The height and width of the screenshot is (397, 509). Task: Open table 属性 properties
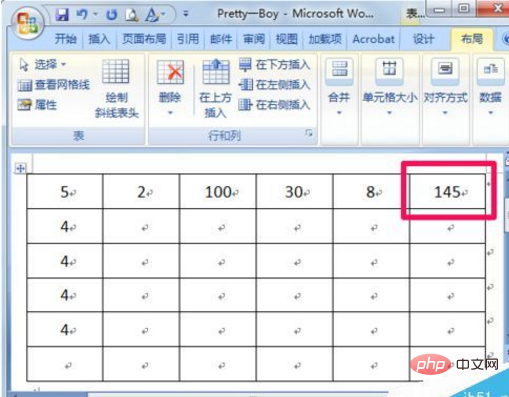pos(37,105)
